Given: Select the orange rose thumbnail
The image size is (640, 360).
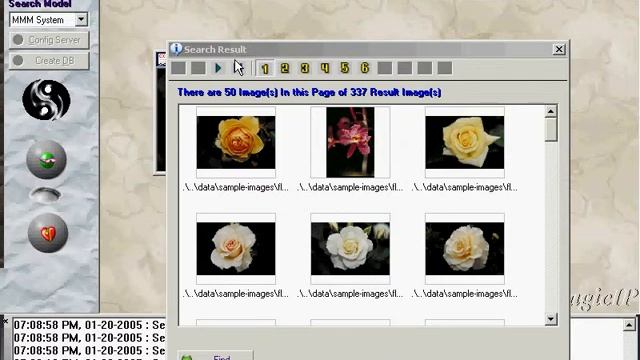Looking at the screenshot, I should (236, 142).
